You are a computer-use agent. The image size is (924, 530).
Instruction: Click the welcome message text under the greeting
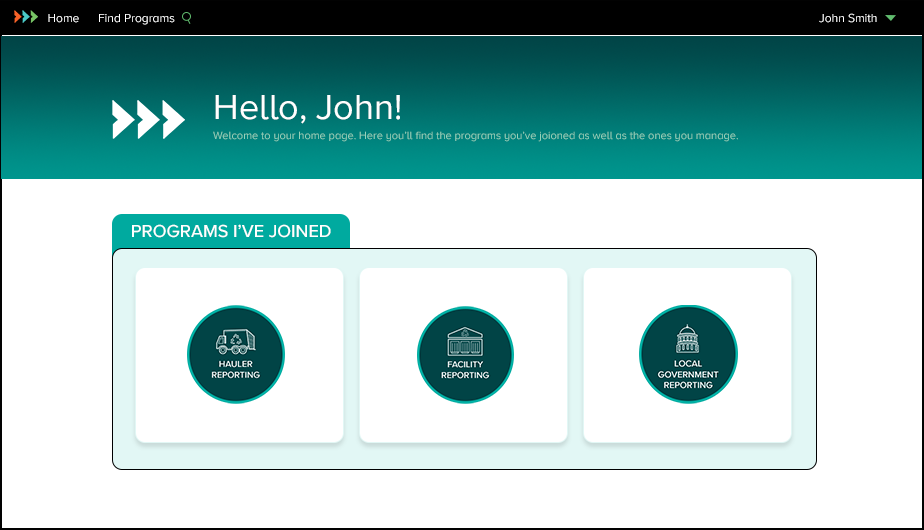(x=475, y=136)
